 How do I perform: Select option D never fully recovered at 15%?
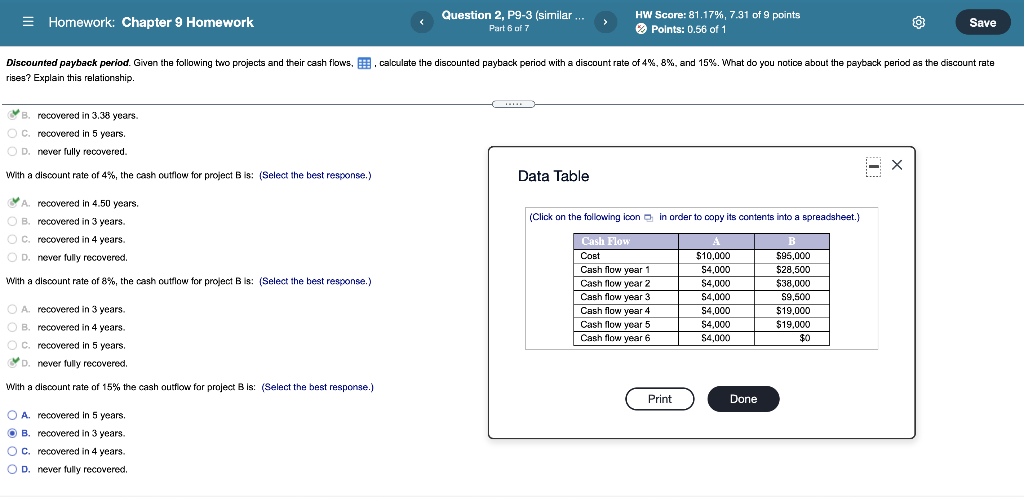12,469
